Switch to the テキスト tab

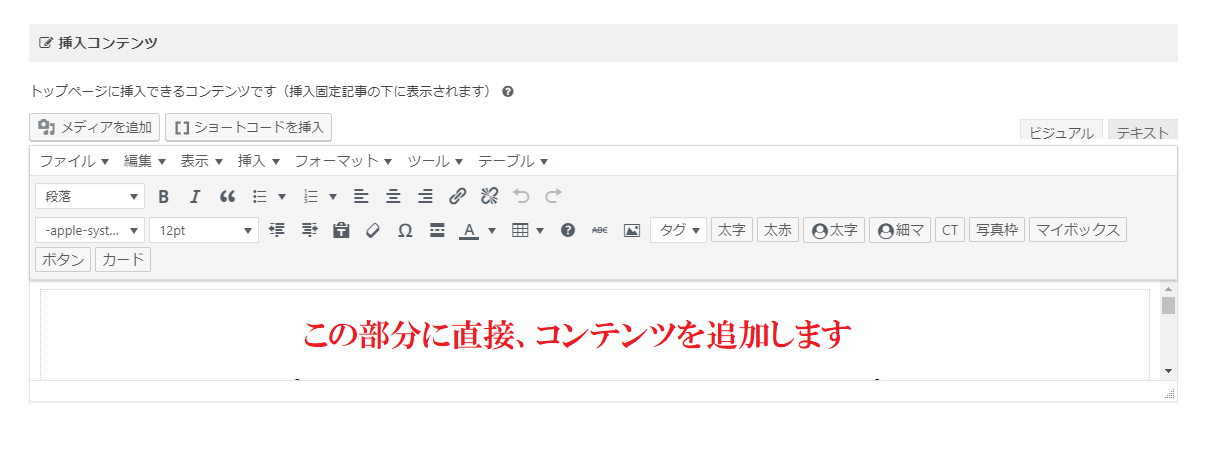[x=1143, y=132]
